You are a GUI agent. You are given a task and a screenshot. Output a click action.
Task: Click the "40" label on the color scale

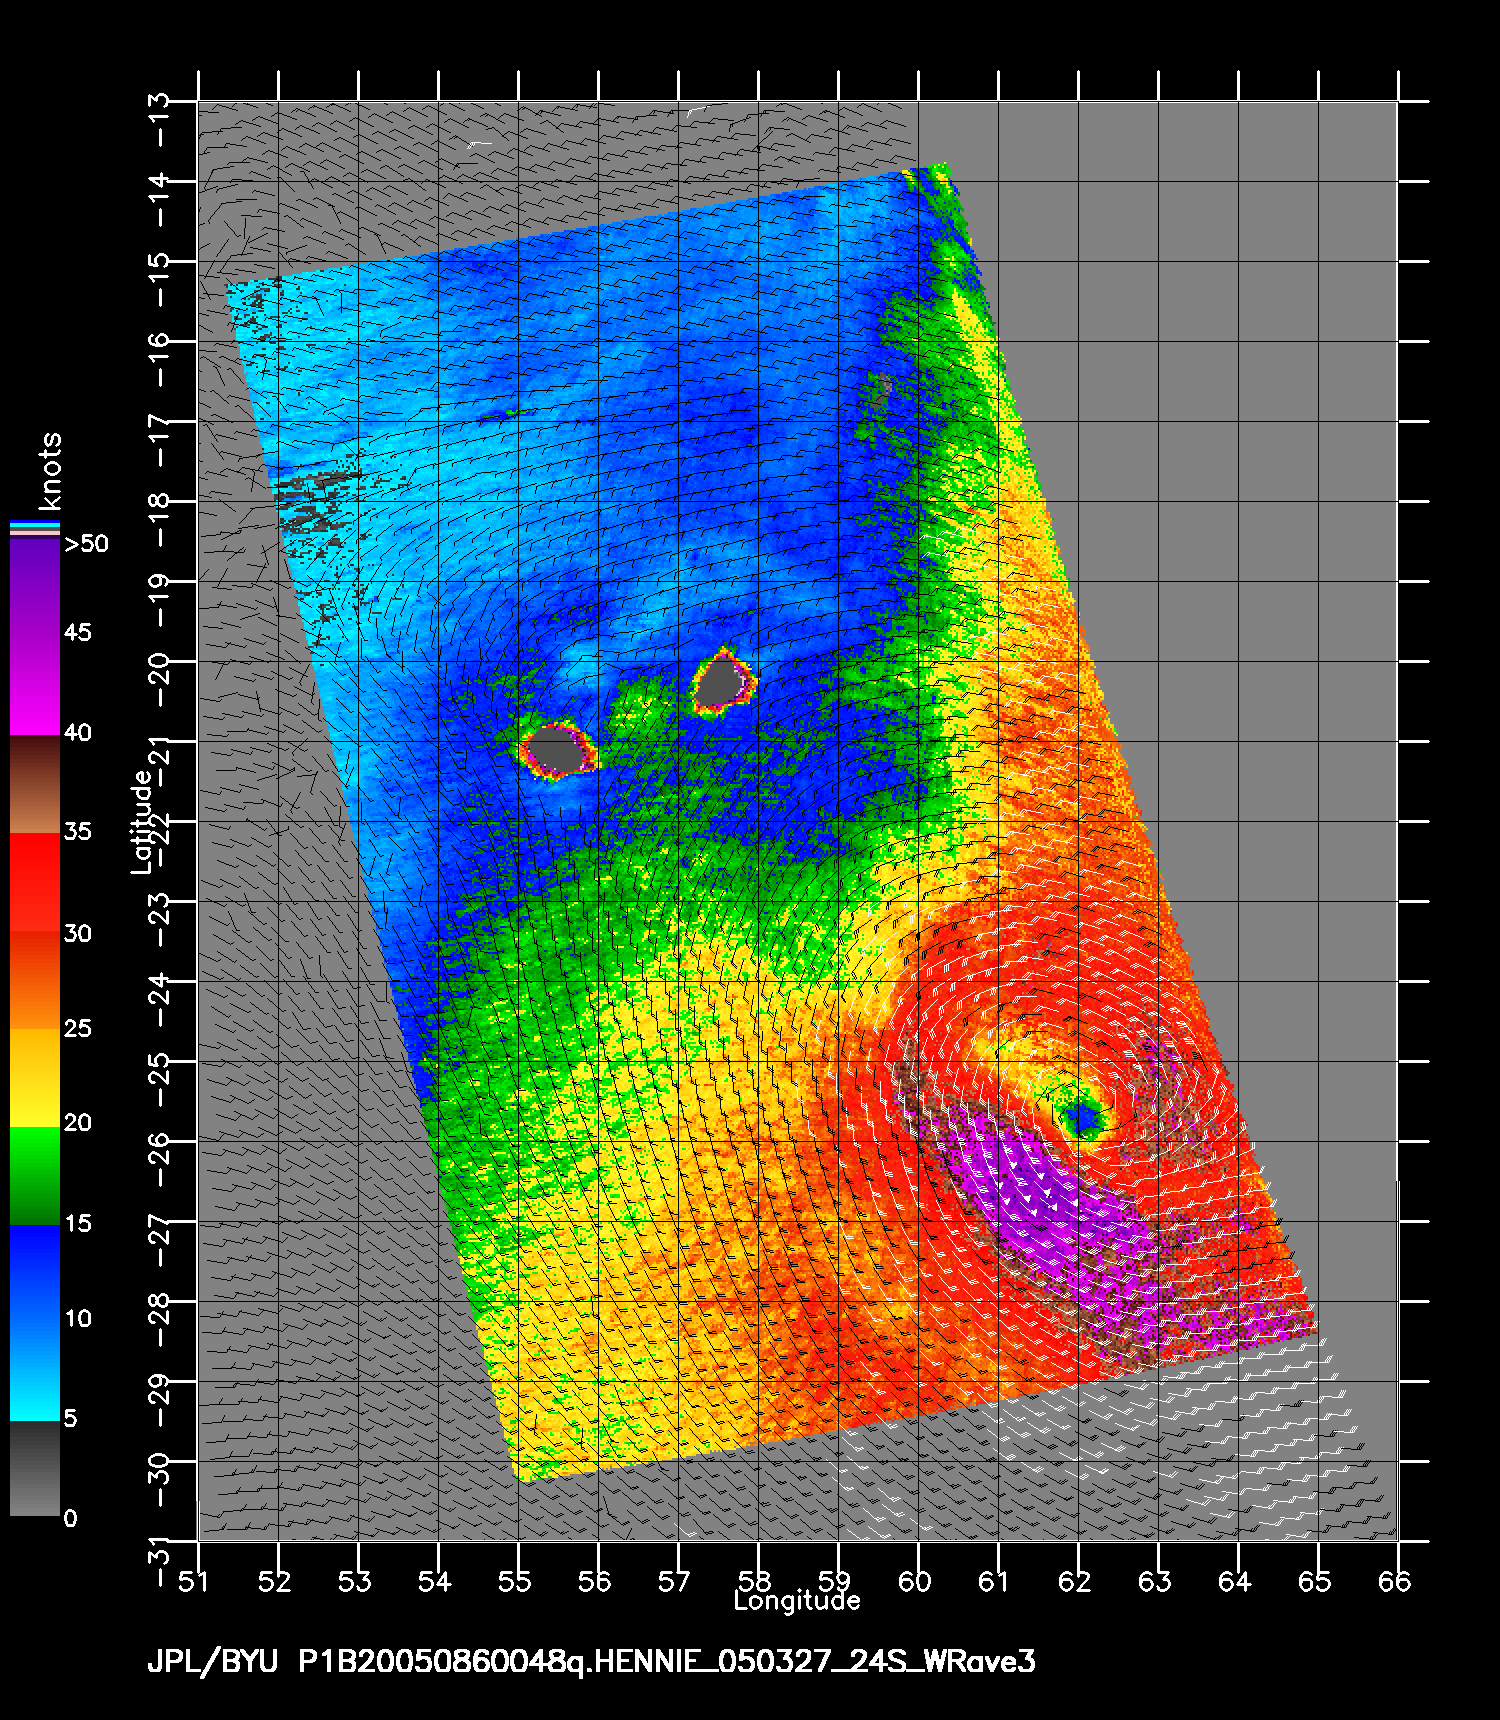(77, 733)
